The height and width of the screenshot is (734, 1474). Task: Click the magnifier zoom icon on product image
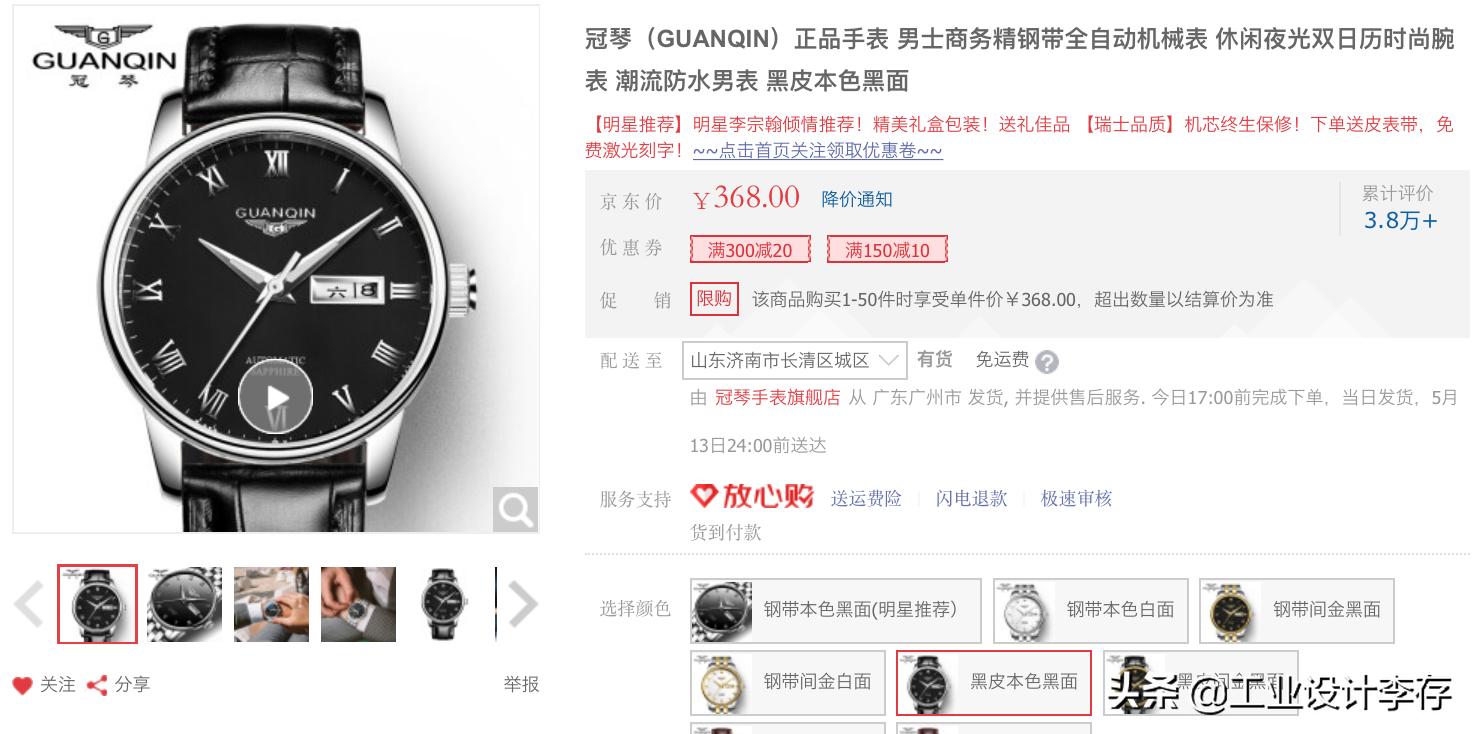click(515, 509)
